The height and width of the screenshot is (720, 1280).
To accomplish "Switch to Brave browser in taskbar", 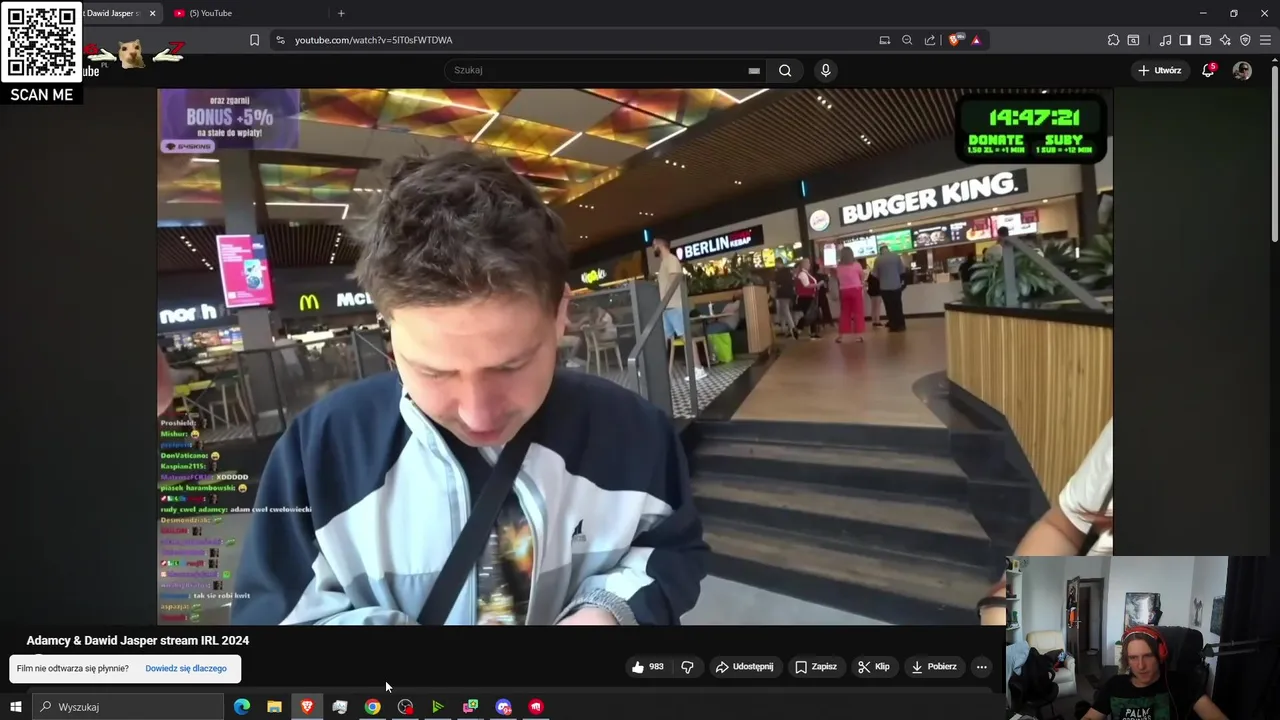I will tap(307, 707).
